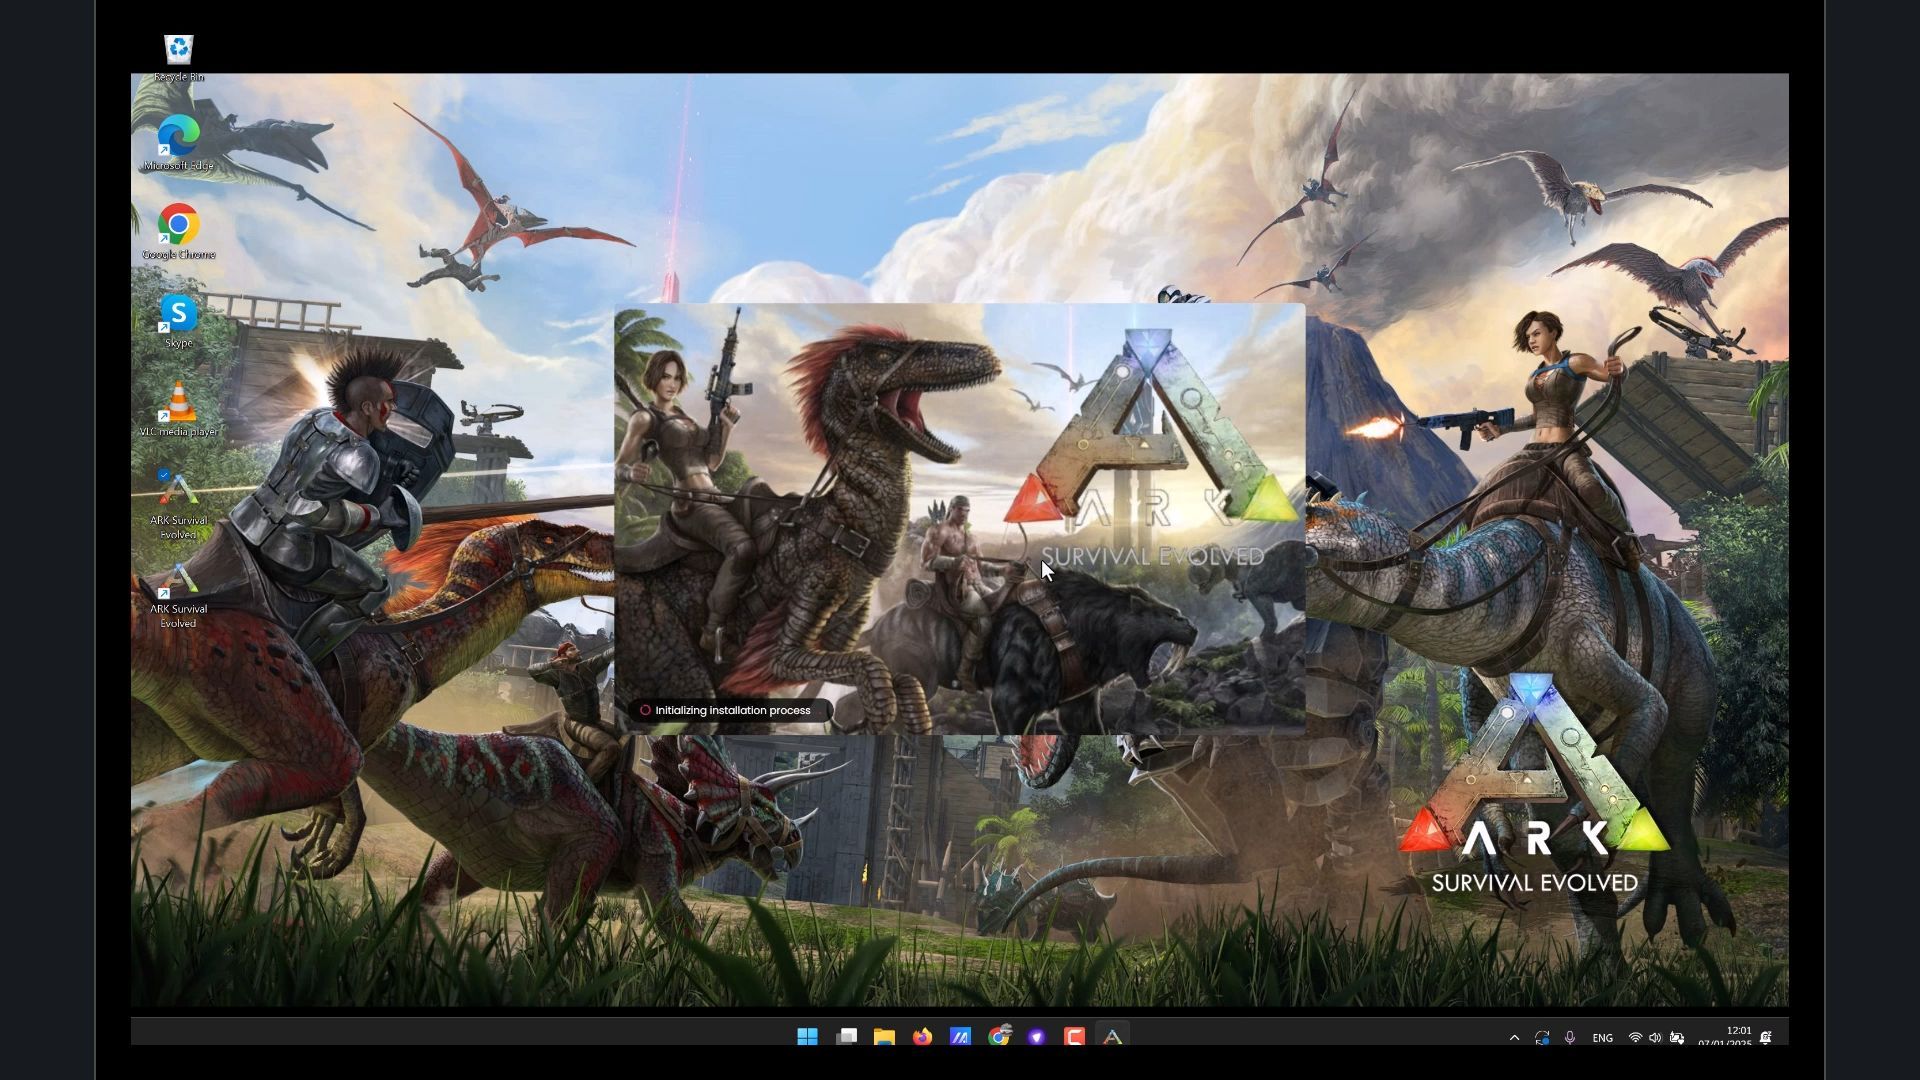
Task: Open the notifications bell icon
Action: click(1766, 1038)
